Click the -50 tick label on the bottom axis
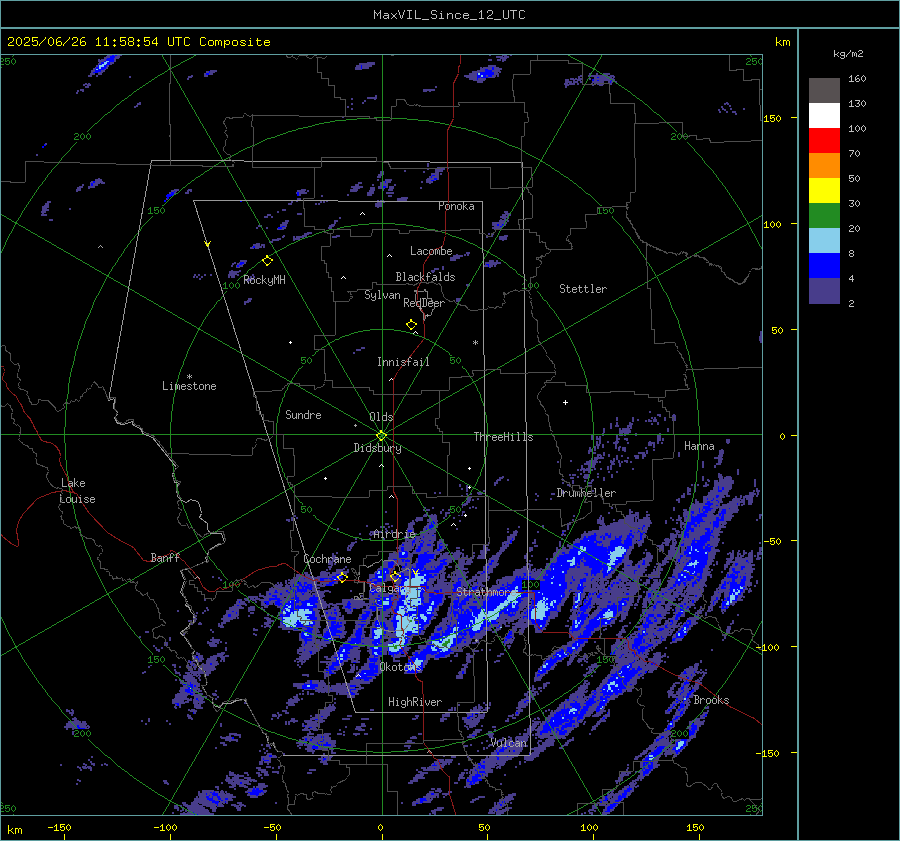 tap(271, 828)
